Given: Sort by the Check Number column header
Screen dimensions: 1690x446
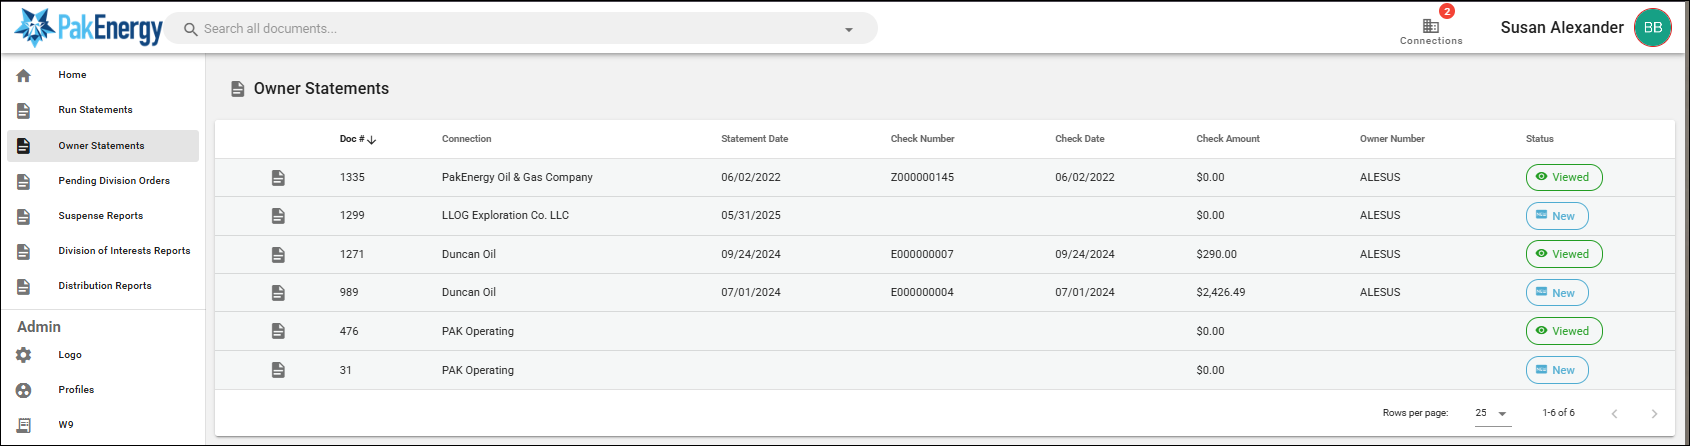Looking at the screenshot, I should coord(923,139).
